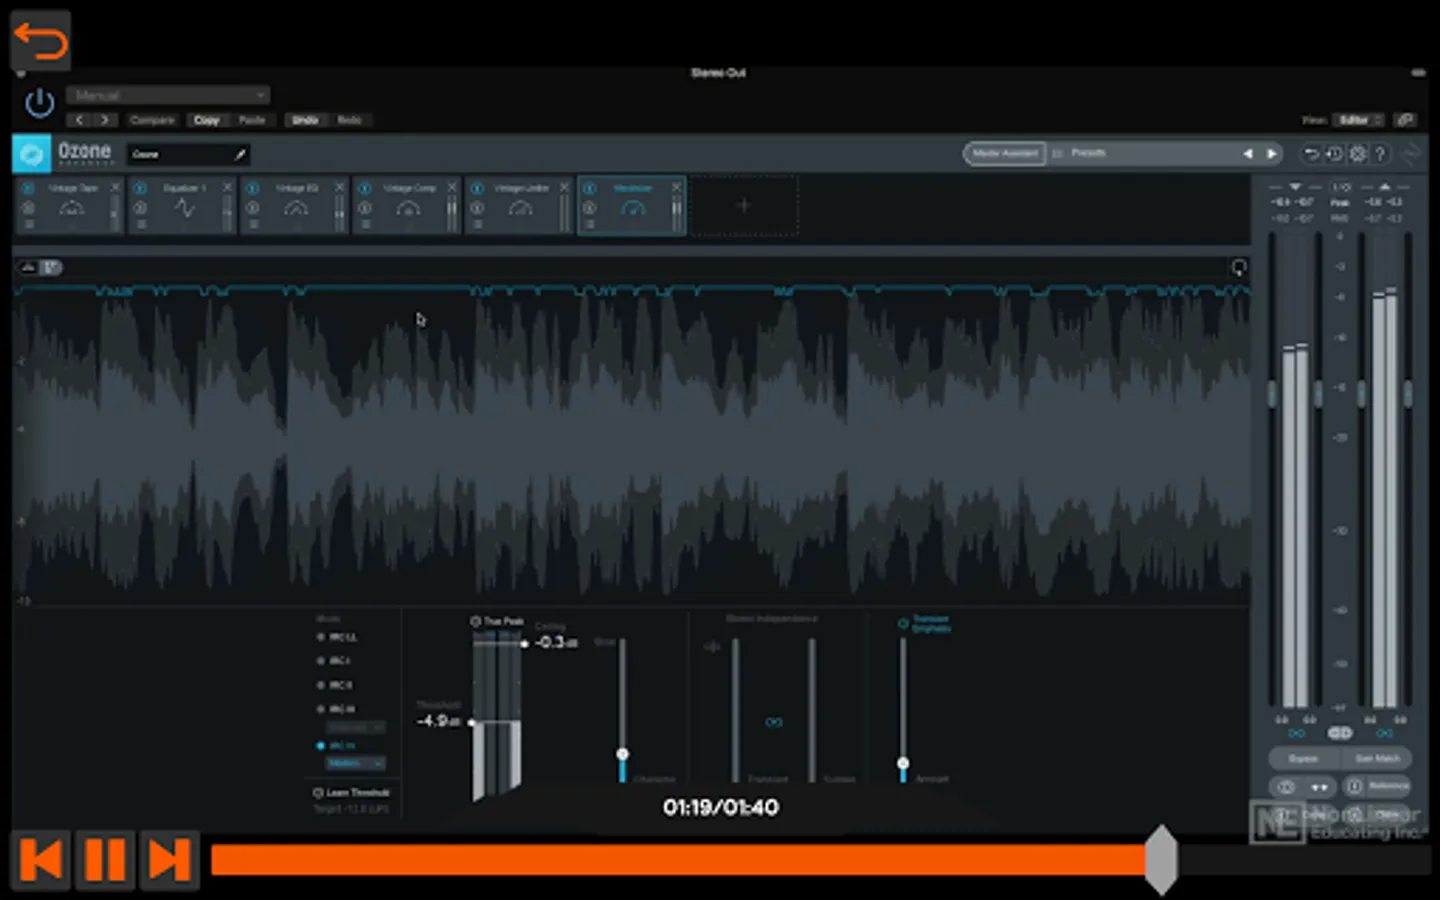Toggle Transient Emphasis power

(903, 624)
